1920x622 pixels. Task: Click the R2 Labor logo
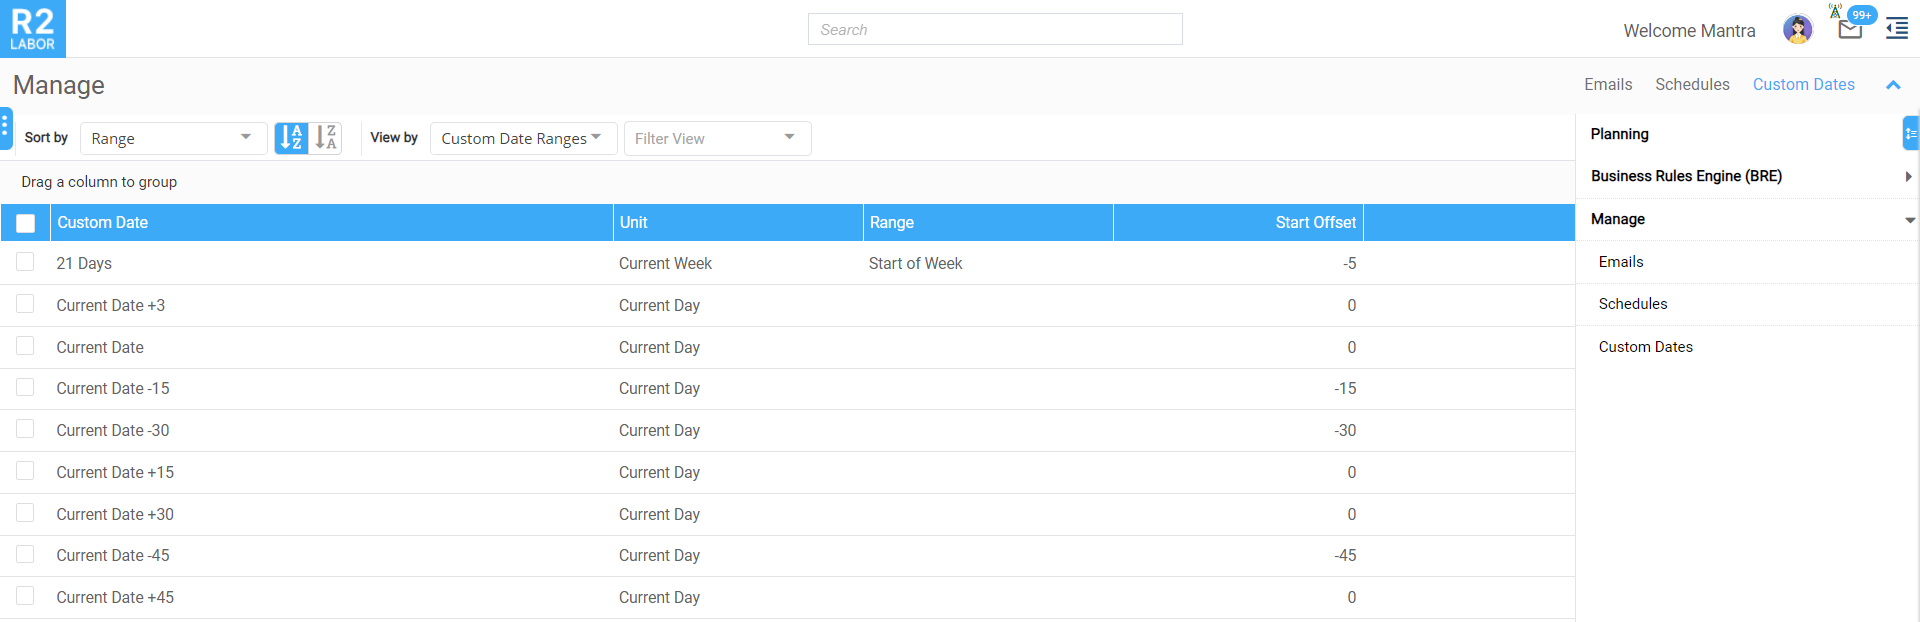click(x=33, y=29)
